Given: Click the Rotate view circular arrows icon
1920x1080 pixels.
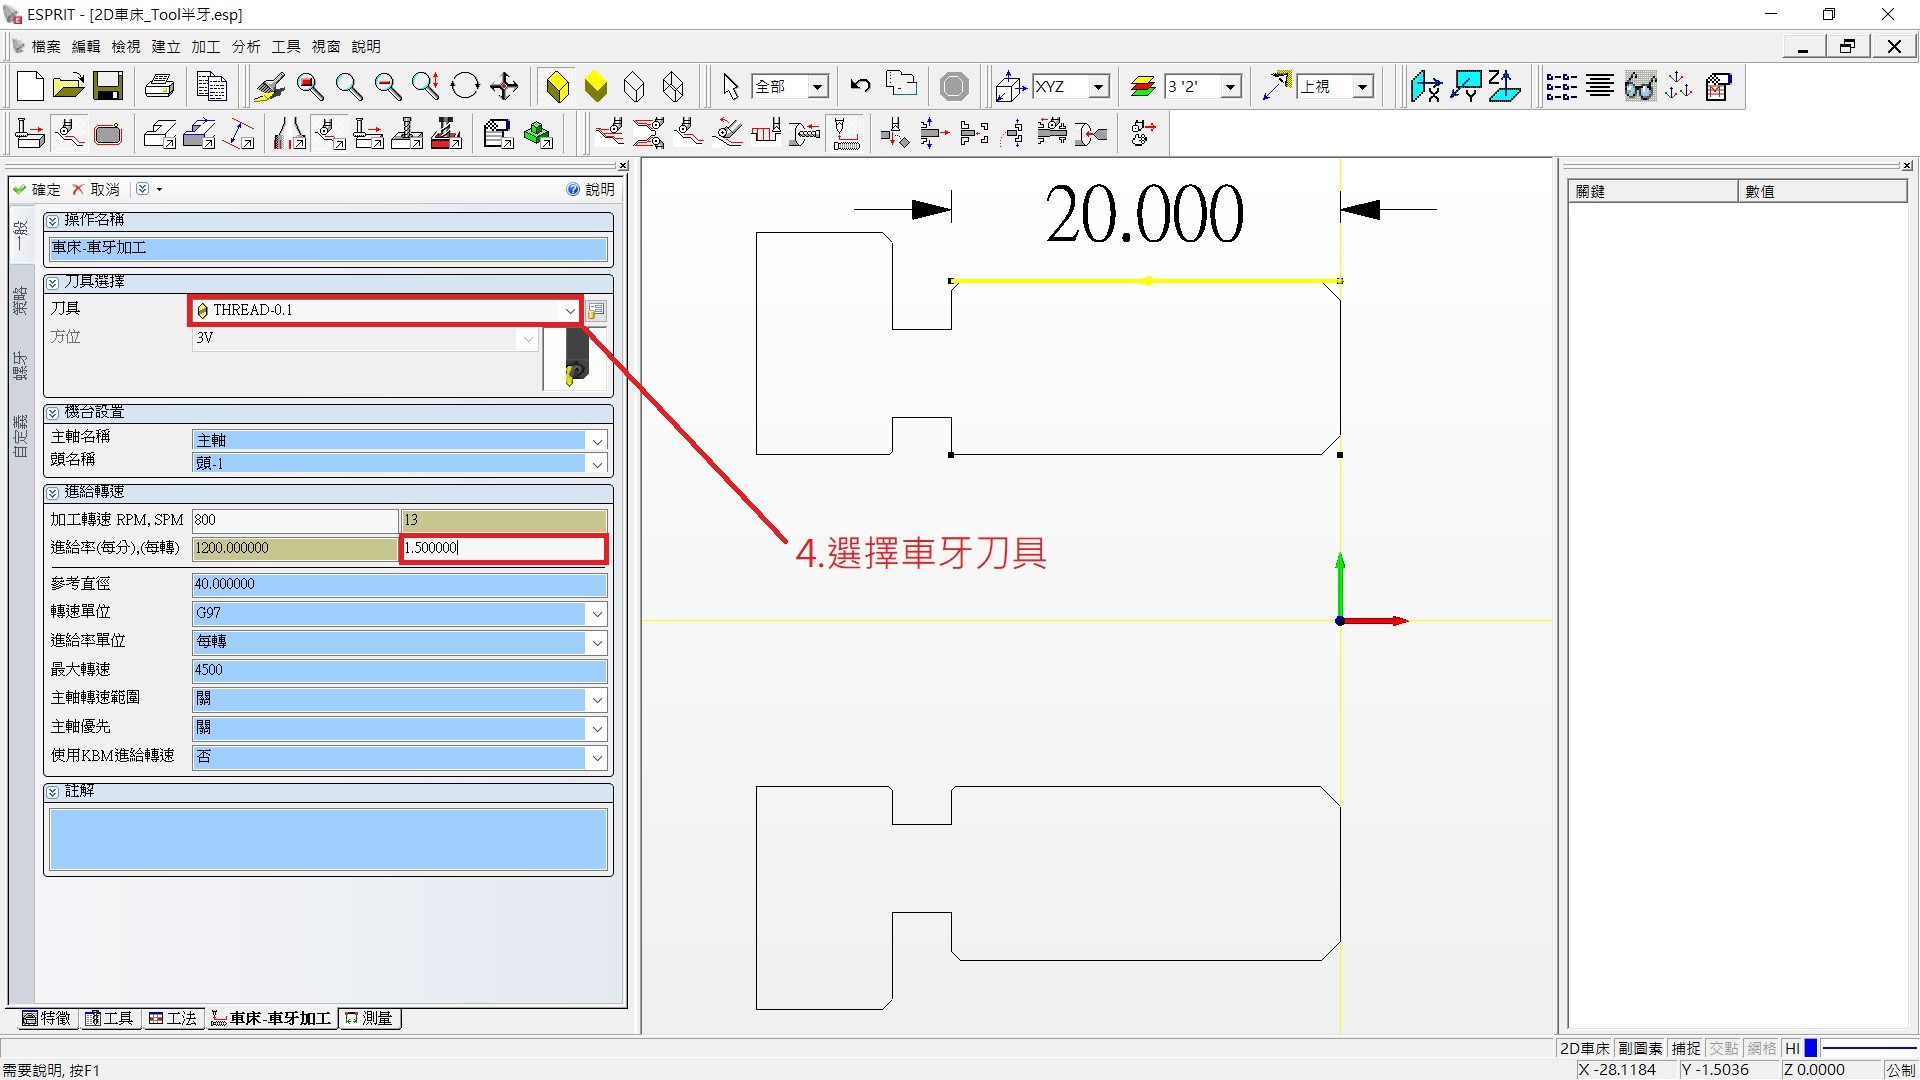Looking at the screenshot, I should (465, 86).
